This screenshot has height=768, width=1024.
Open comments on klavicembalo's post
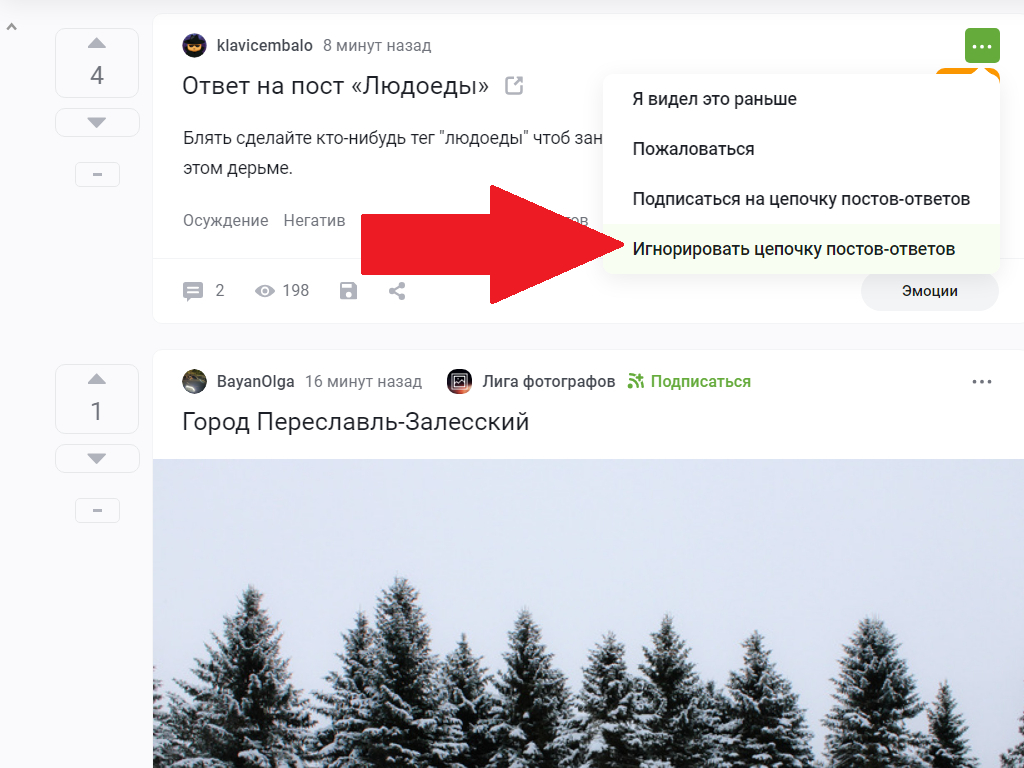(x=203, y=291)
